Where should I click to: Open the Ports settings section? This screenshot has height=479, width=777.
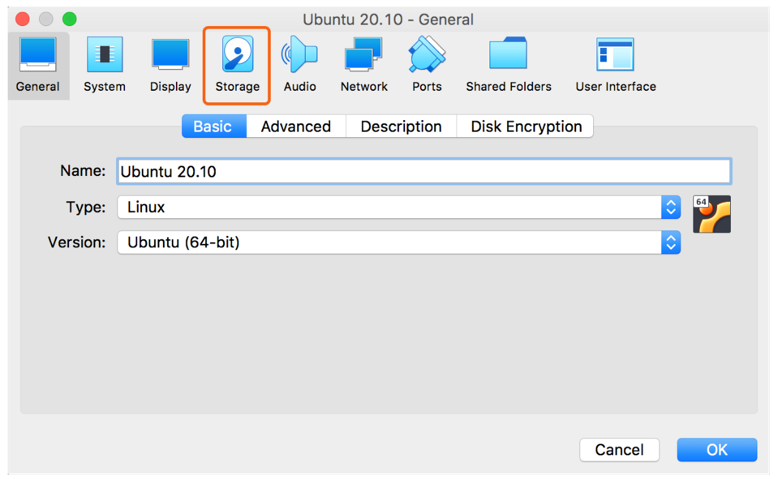(427, 65)
